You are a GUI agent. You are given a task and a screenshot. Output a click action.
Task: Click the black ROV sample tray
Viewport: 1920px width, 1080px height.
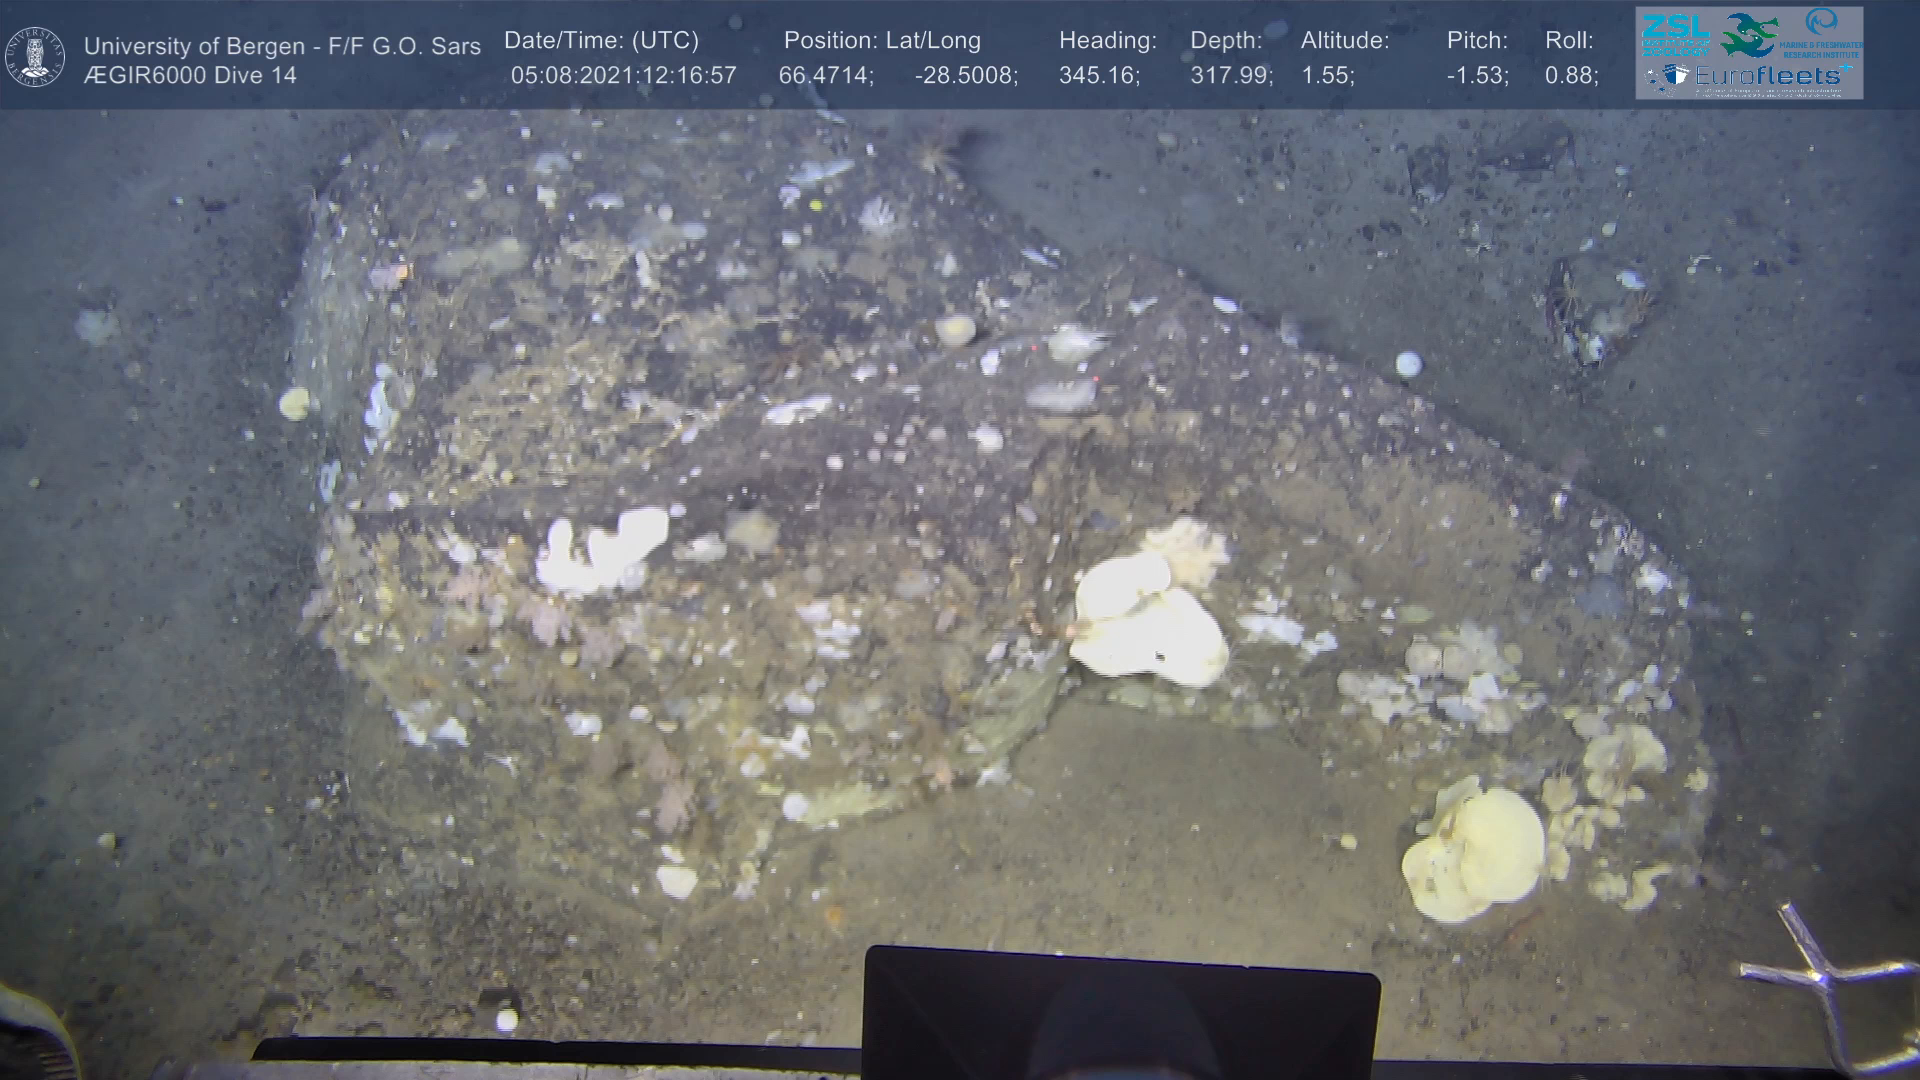point(1120,1010)
